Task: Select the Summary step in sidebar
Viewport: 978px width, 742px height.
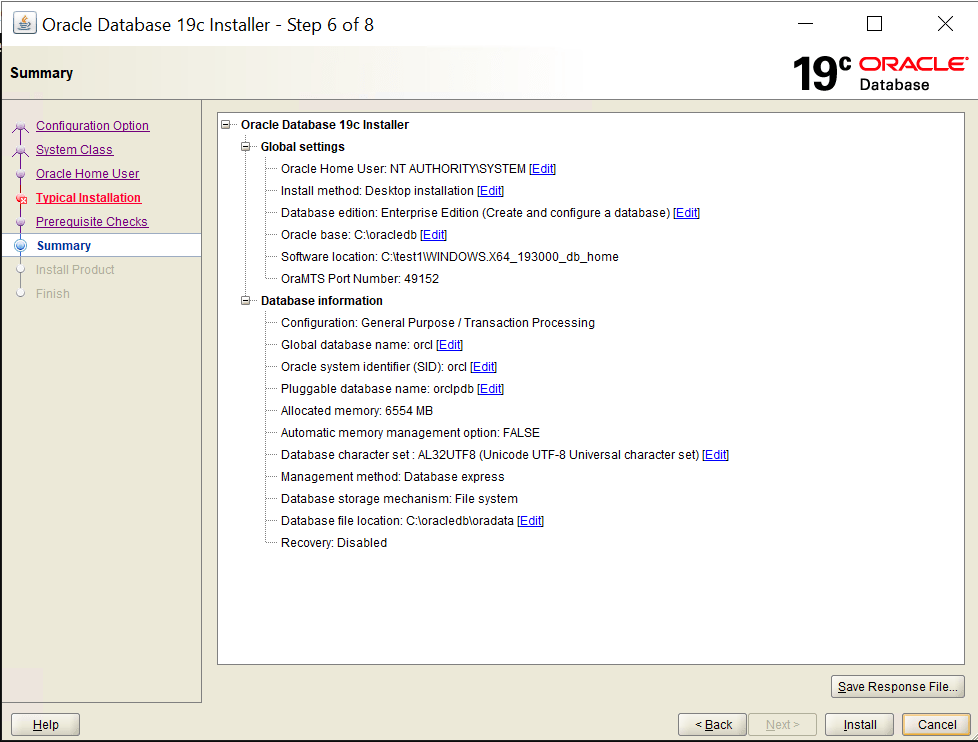Action: (64, 246)
